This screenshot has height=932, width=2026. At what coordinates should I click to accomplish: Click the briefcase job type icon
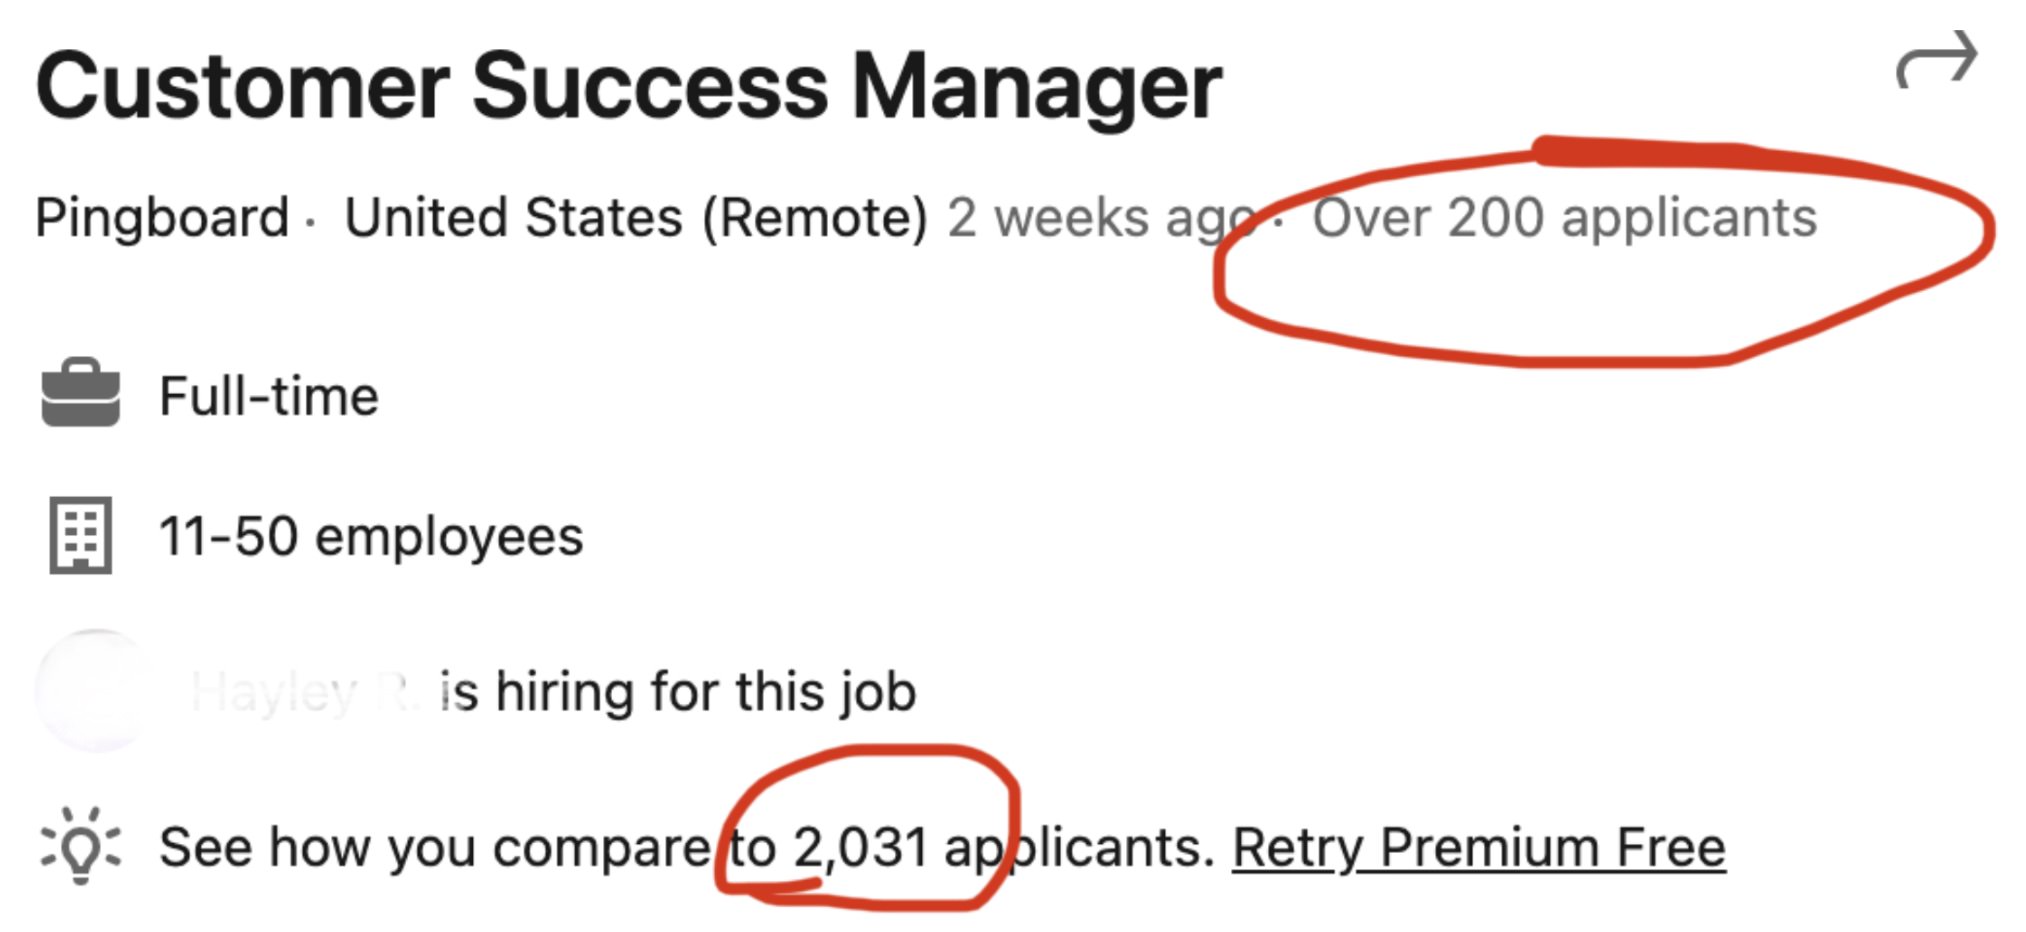(80, 393)
